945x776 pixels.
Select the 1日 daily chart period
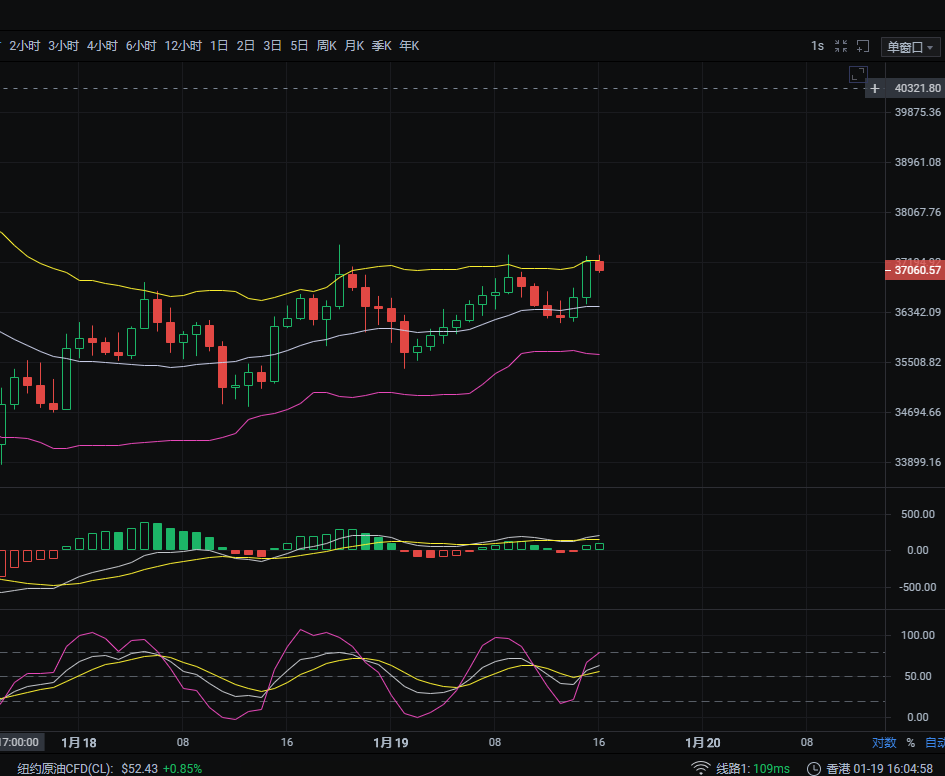coord(219,46)
